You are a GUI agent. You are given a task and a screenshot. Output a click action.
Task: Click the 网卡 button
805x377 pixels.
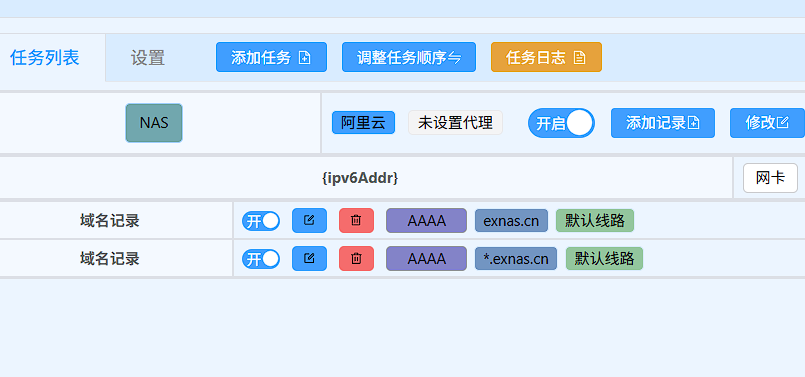770,178
